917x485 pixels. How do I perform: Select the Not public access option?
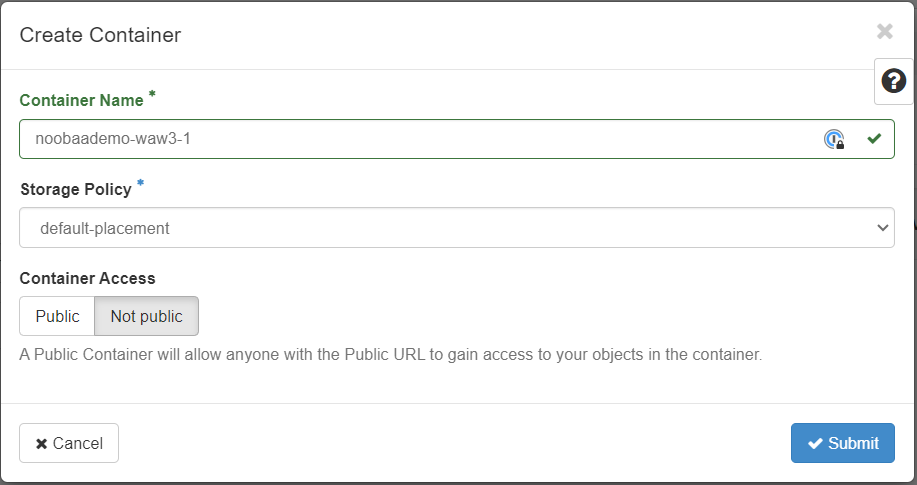(146, 316)
